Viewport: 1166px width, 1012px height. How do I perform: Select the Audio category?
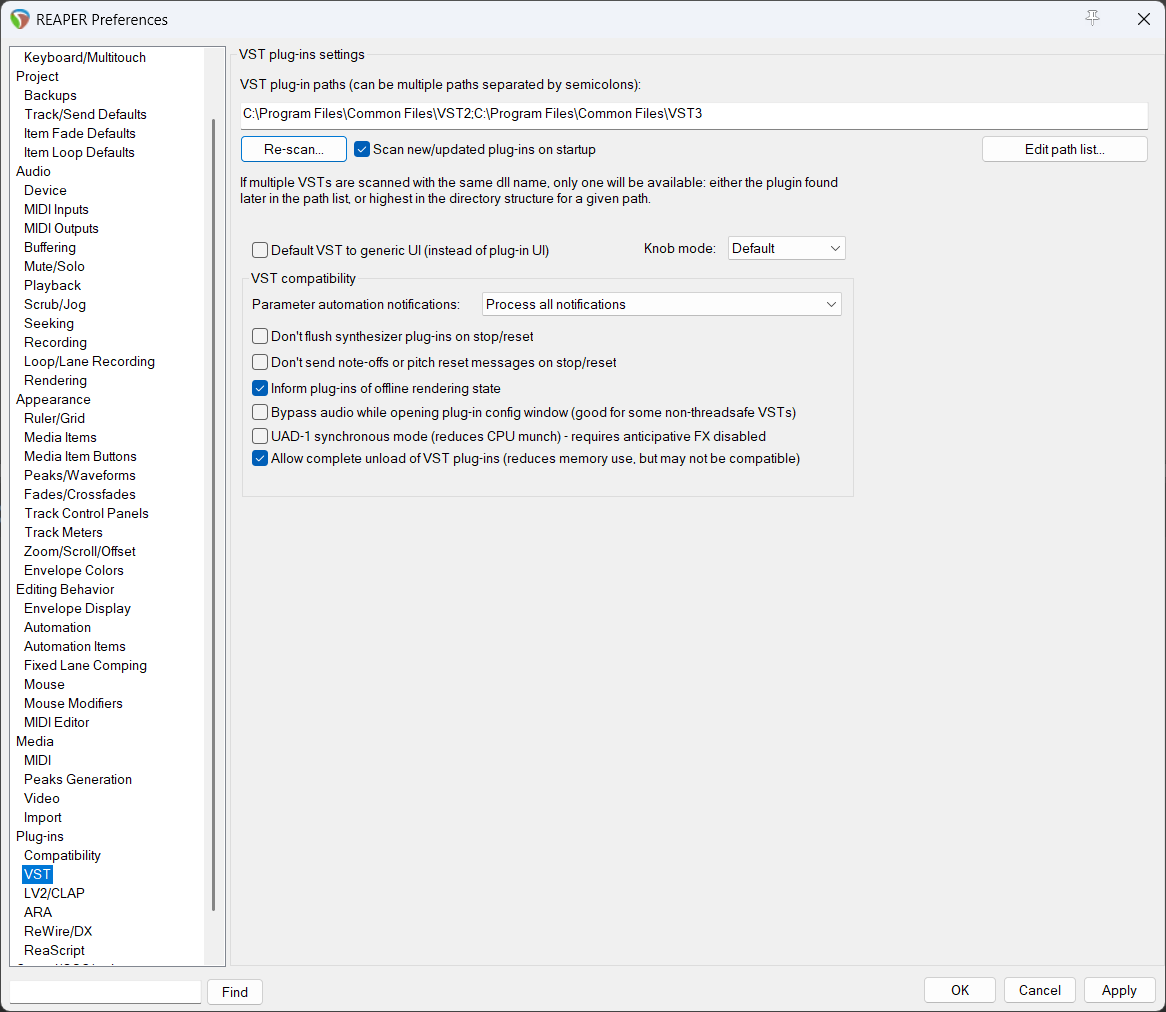[33, 171]
